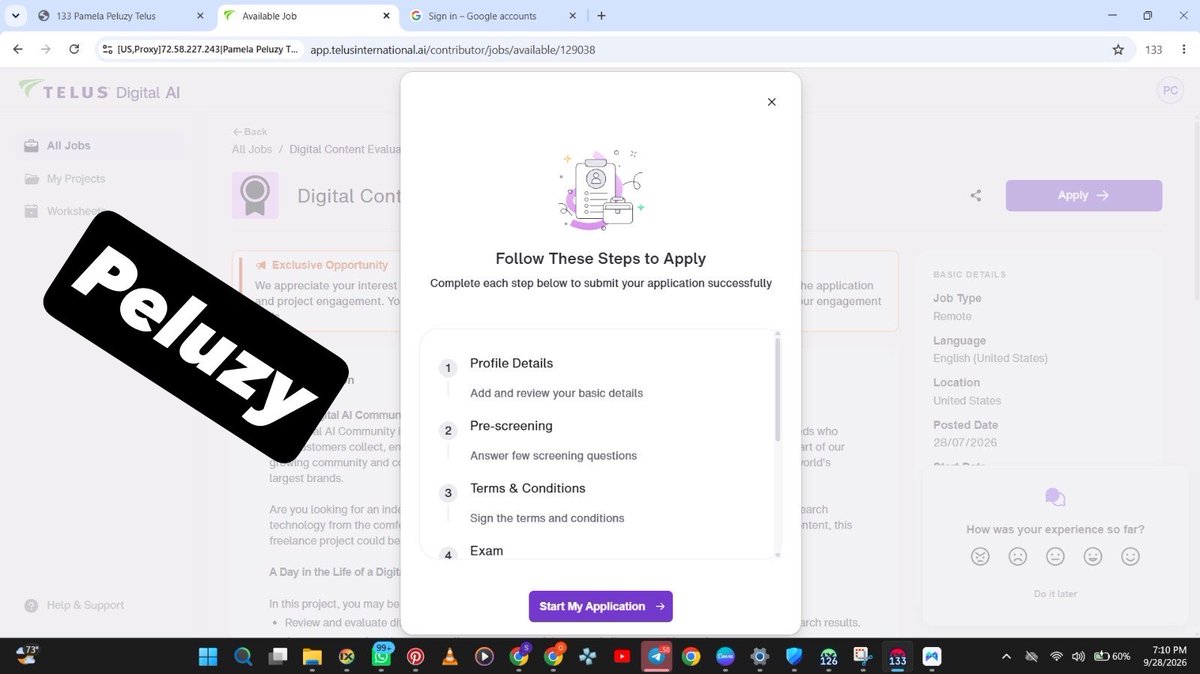This screenshot has height=674, width=1200.
Task: Click step 3 Terms & Conditions
Action: pos(528,488)
